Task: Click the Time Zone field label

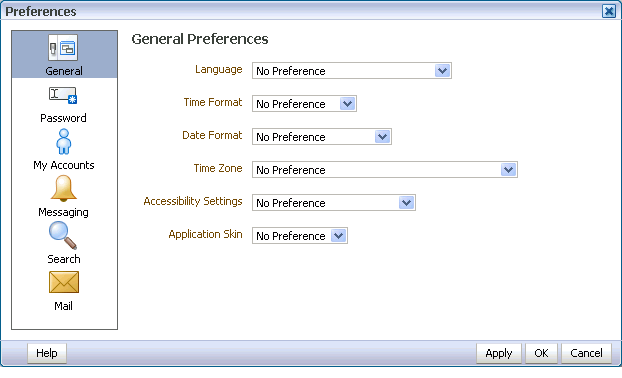Action: click(x=218, y=168)
